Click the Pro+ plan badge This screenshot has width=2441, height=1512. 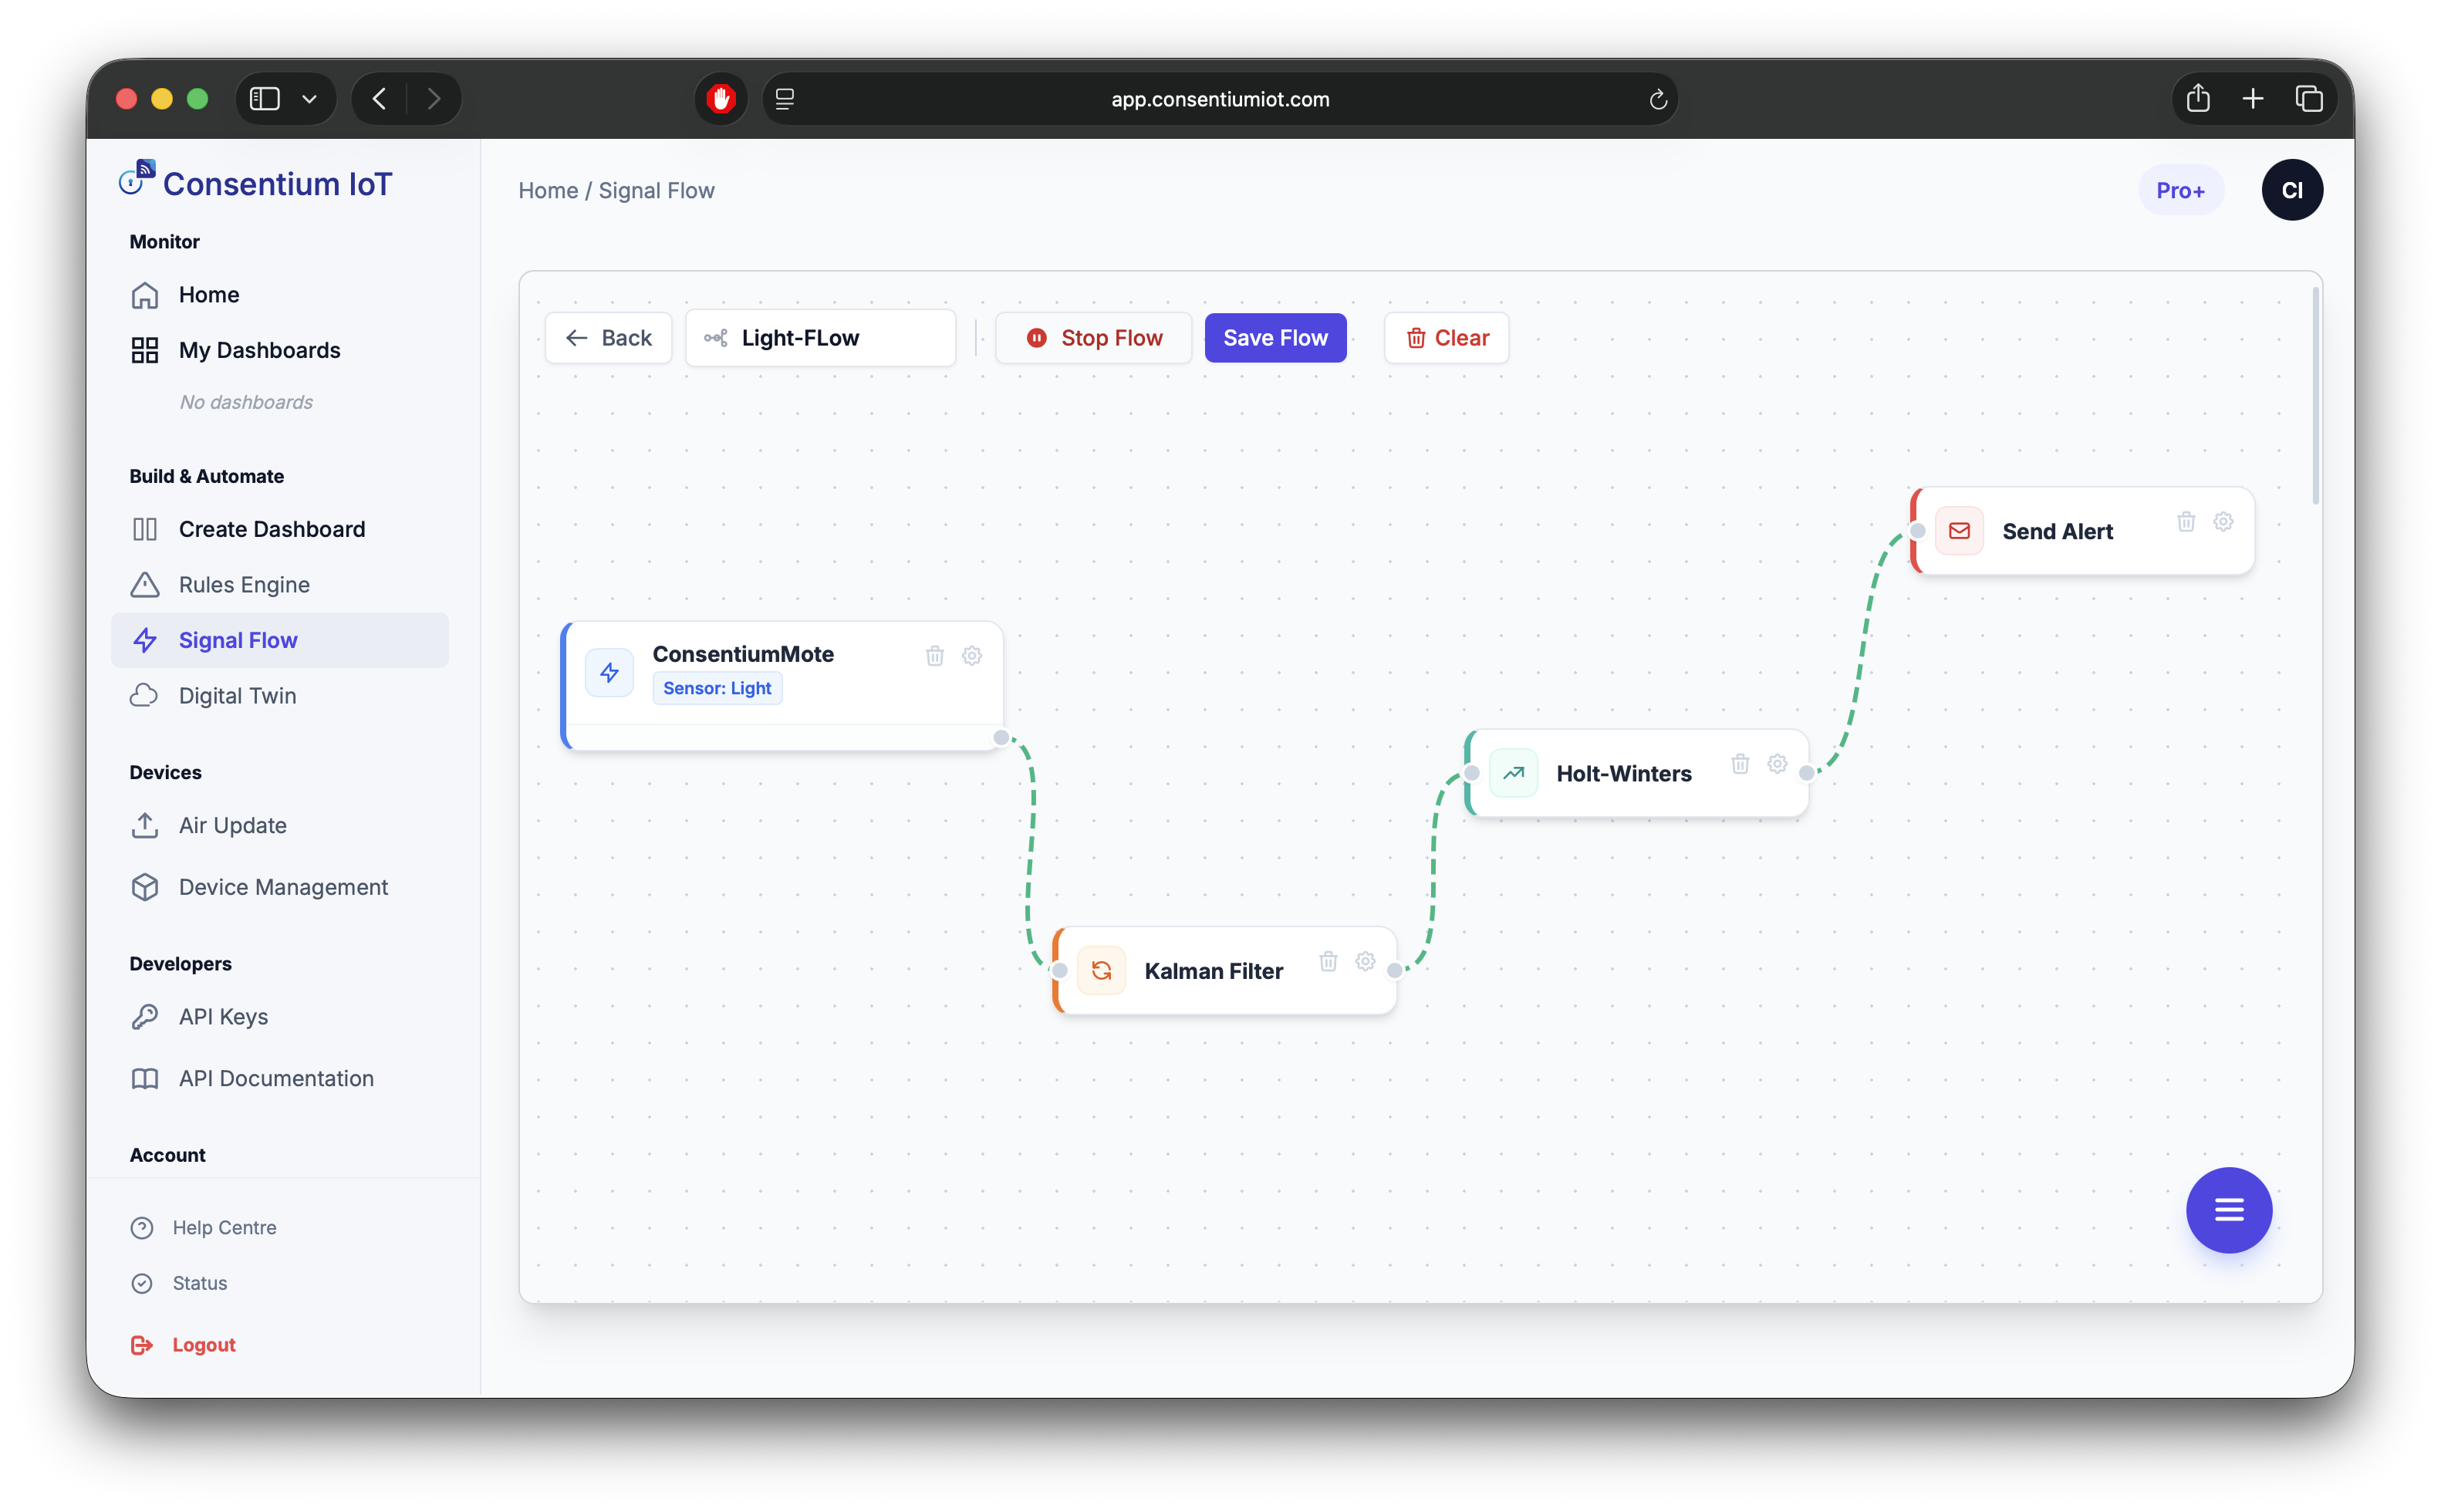tap(2180, 190)
